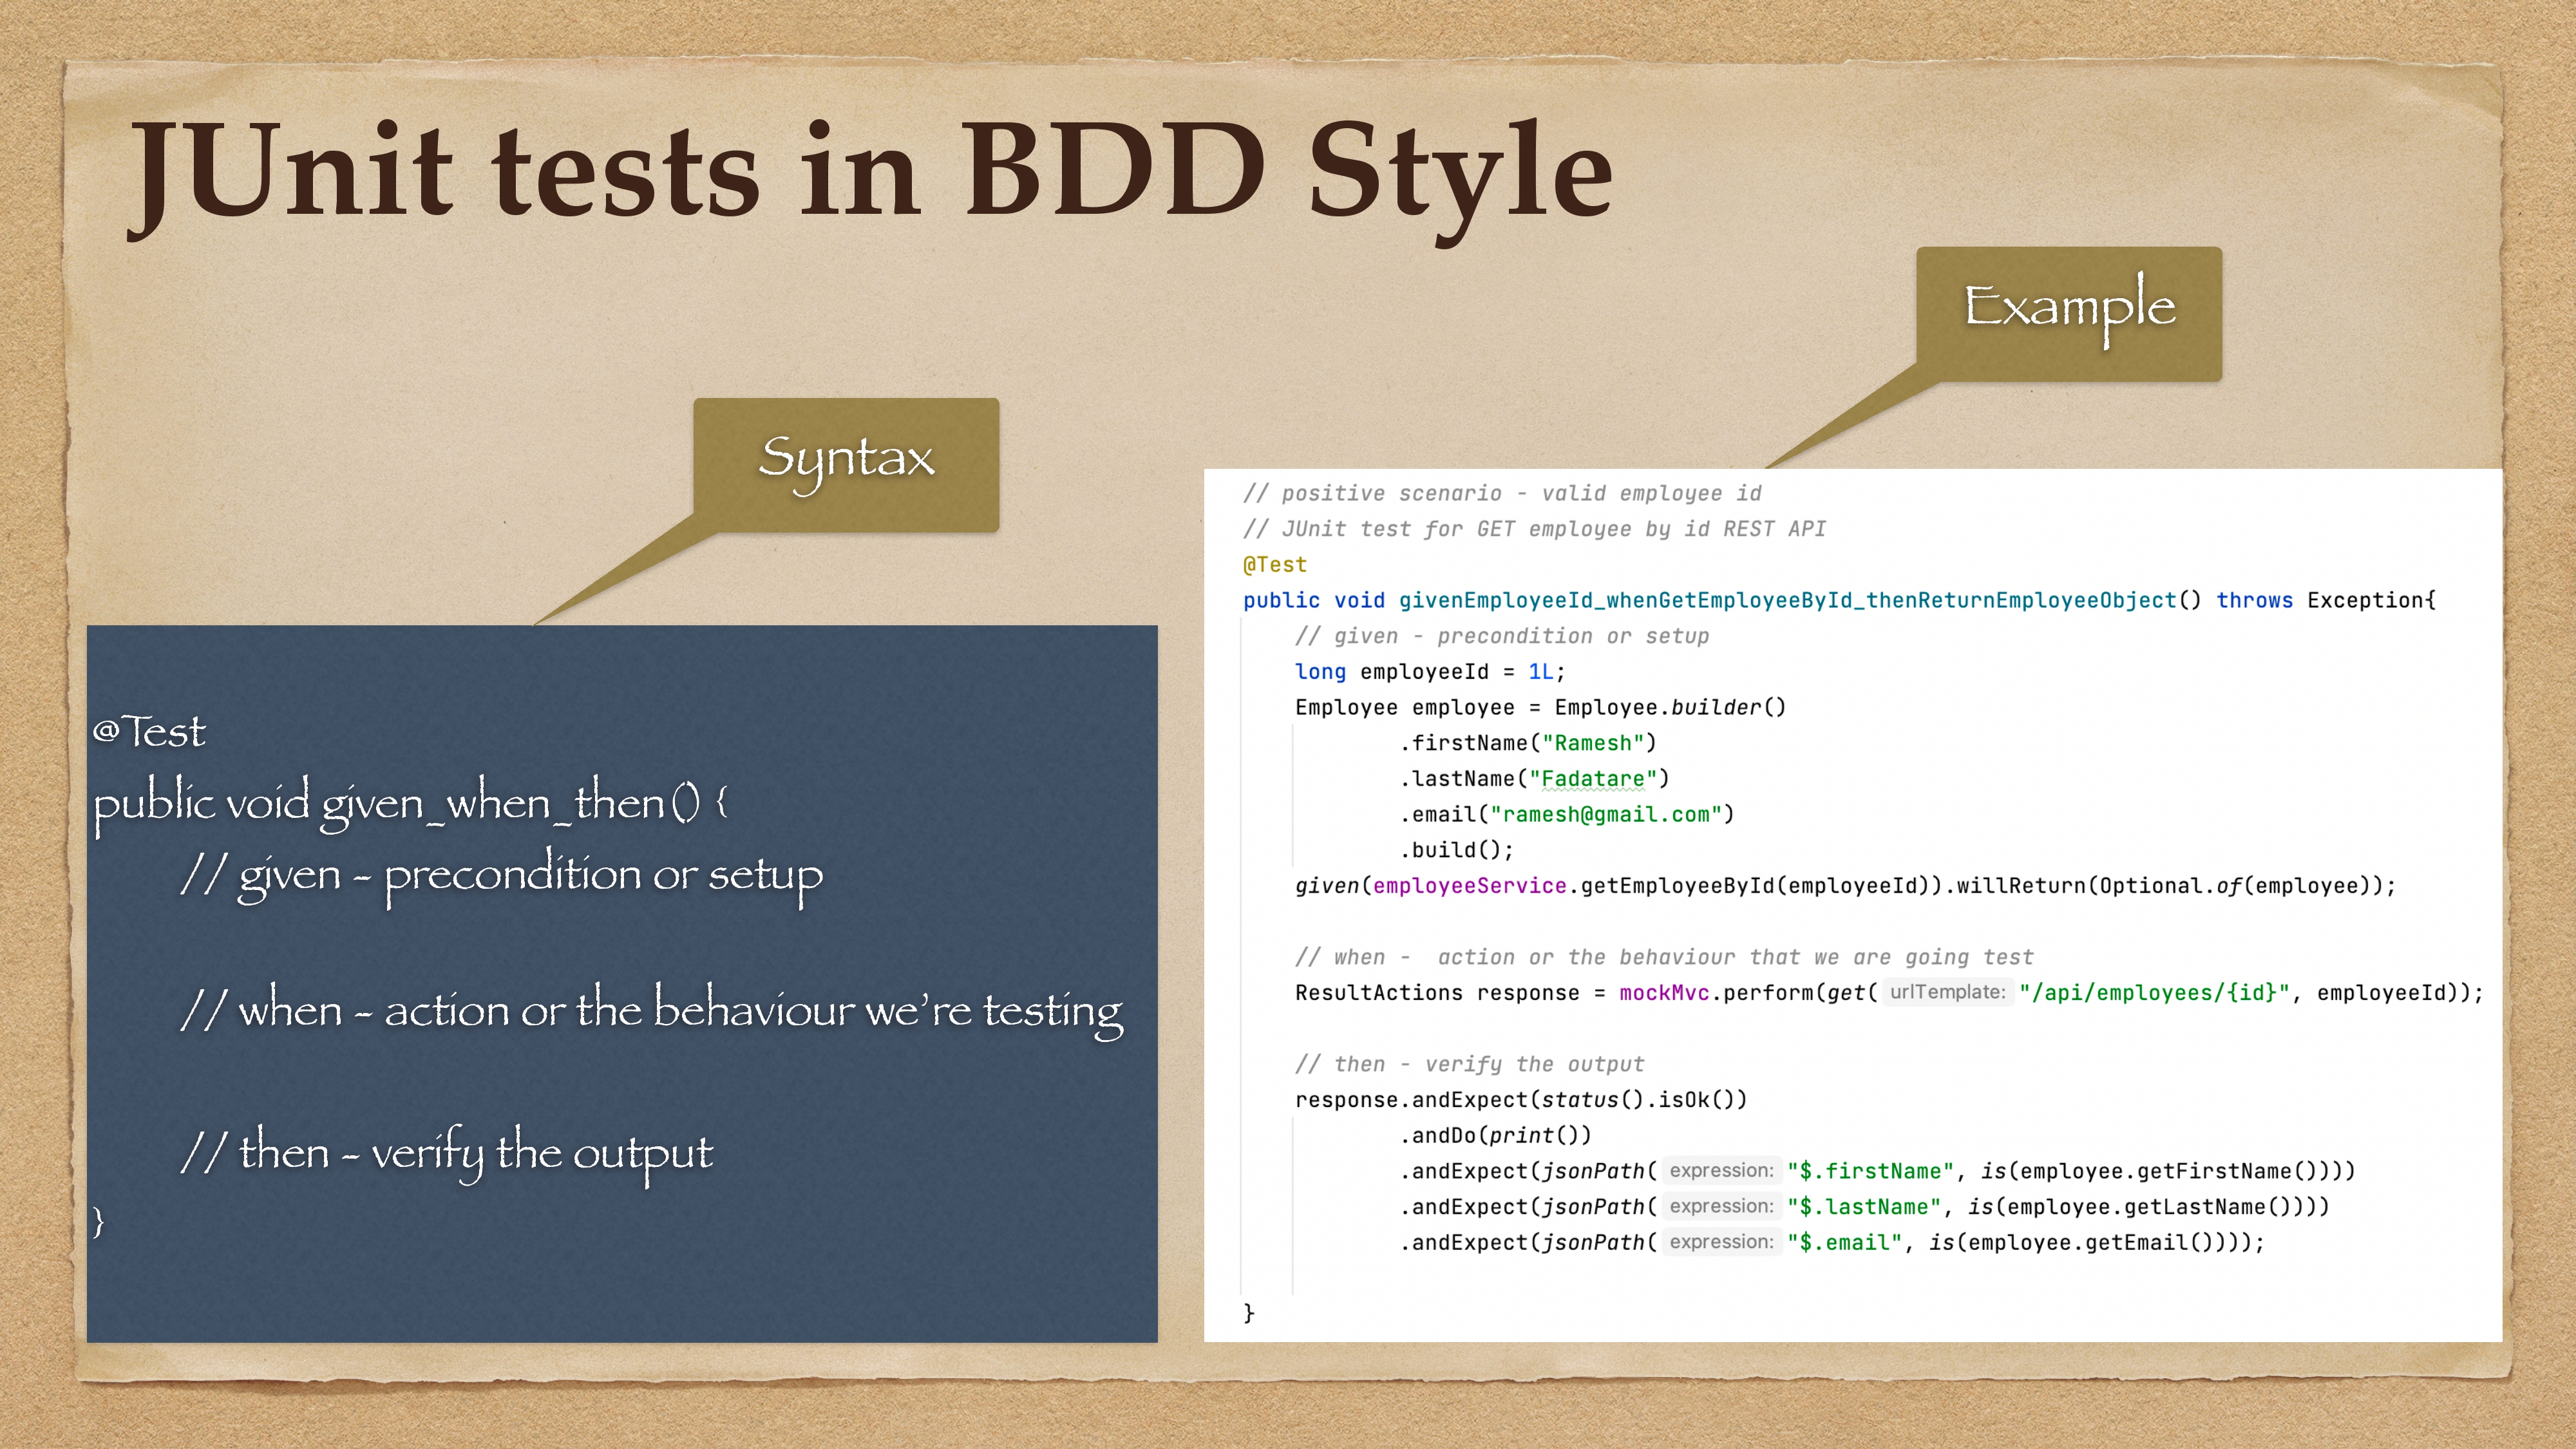2576x1449 pixels.
Task: Click "// when - action or the behaviour we're testing"
Action: 652,1011
